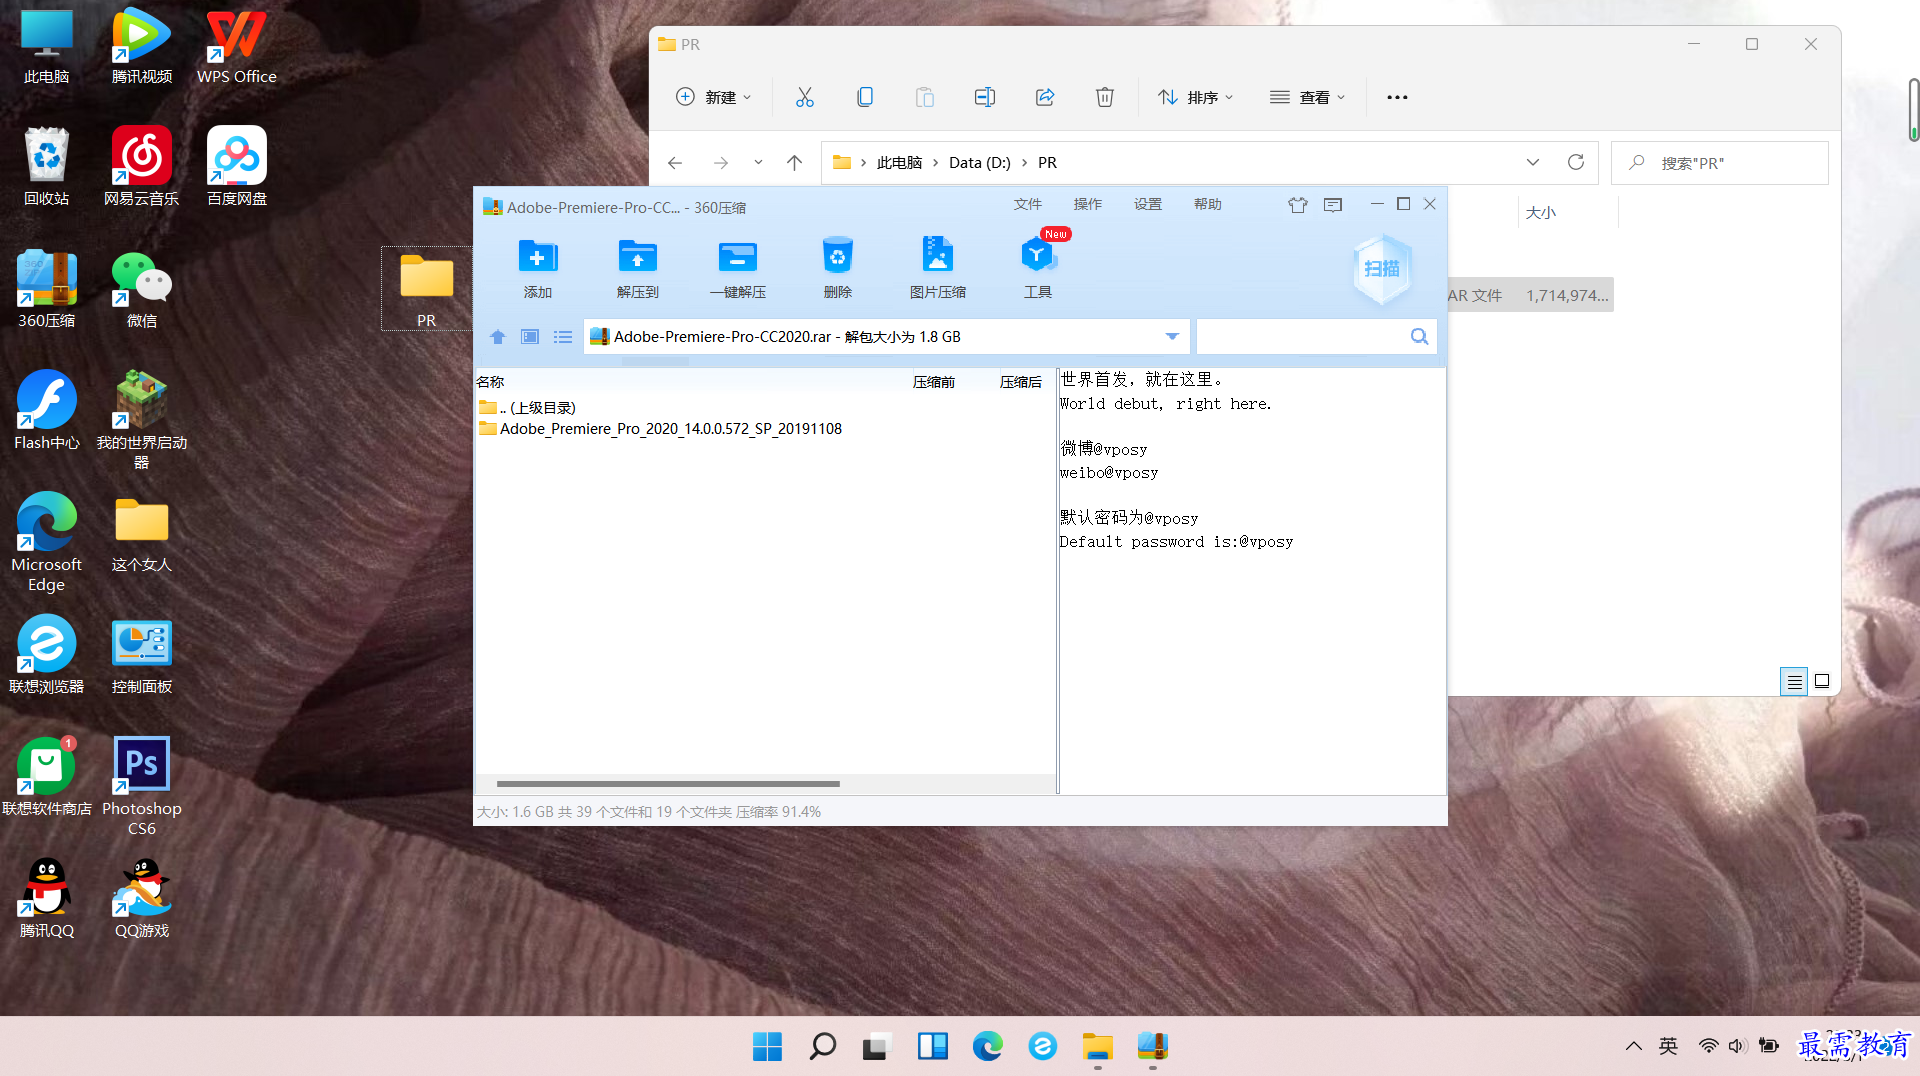Click the Delete trash icon in PR Explorer
Viewport: 1920px width, 1076px height.
[x=1105, y=97]
